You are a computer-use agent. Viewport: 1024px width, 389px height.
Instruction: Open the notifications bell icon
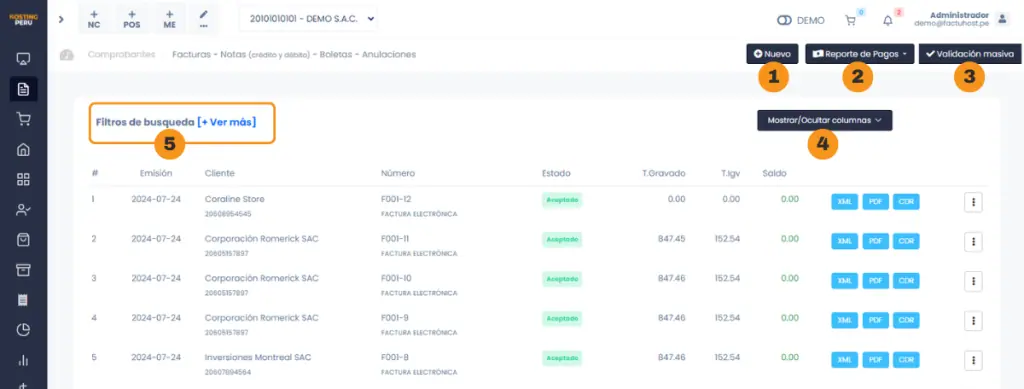[x=888, y=20]
